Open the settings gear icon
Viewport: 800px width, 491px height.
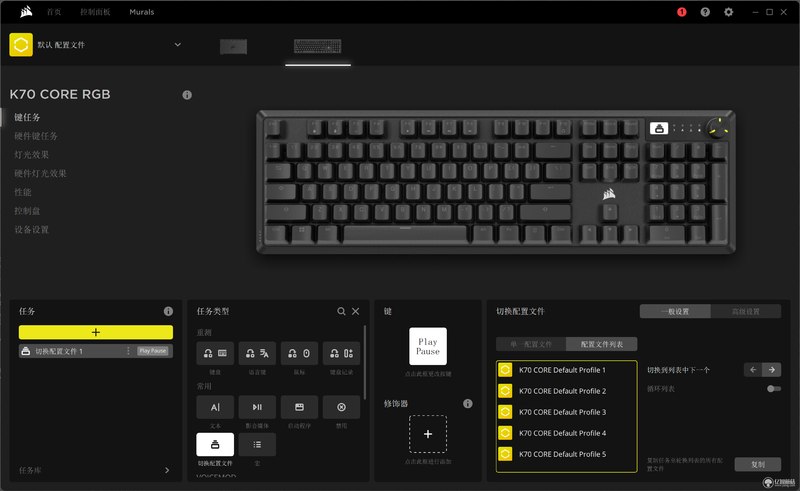729,12
